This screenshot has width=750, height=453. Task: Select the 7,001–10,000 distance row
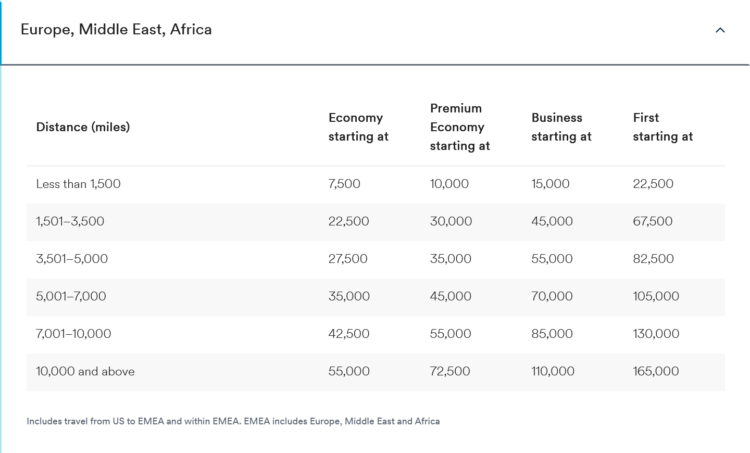(375, 334)
